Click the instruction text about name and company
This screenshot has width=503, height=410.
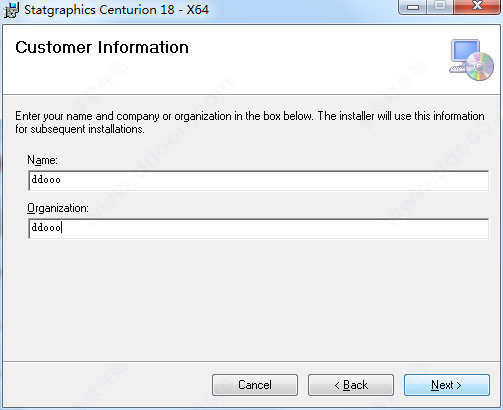pos(250,122)
